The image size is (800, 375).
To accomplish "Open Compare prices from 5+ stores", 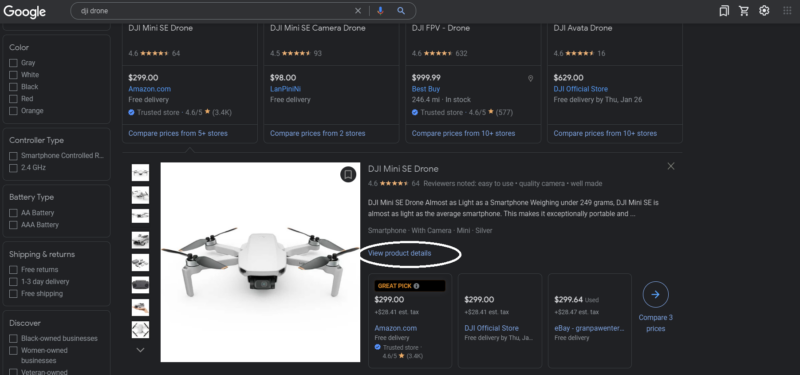I will point(178,133).
